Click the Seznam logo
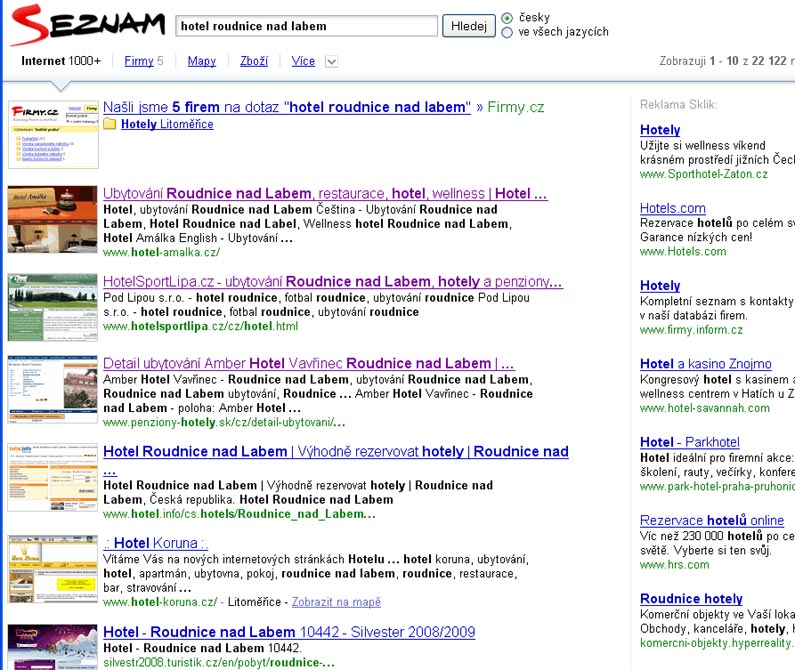 [87, 24]
